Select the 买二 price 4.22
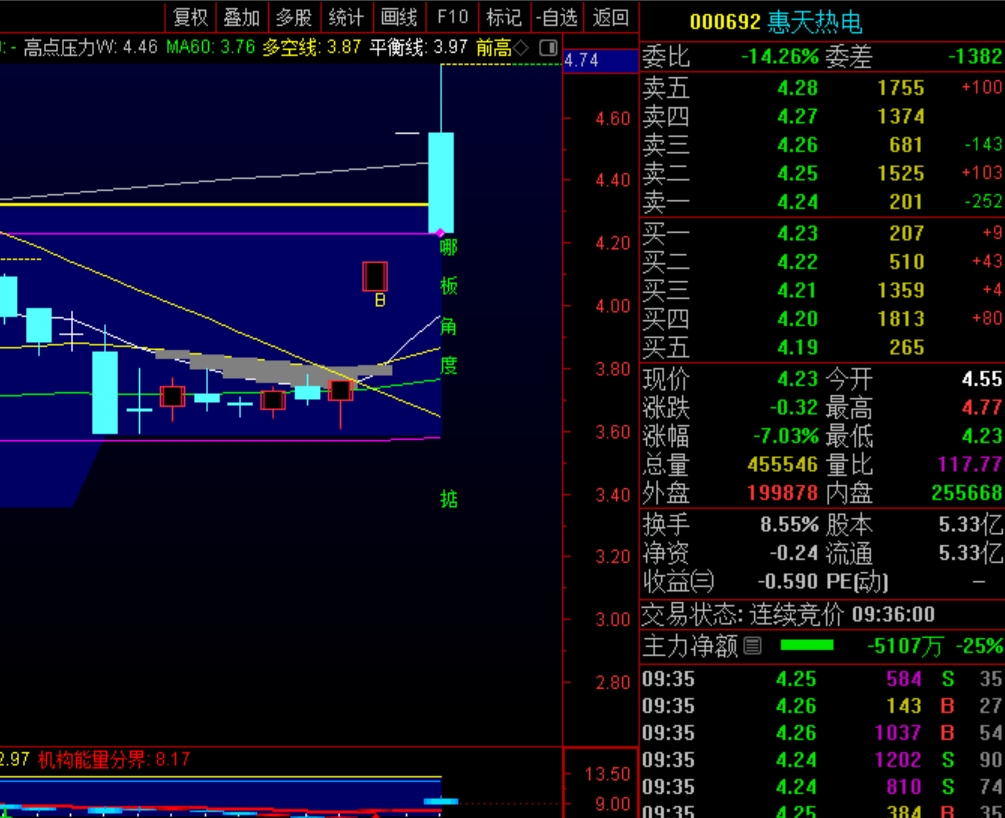Screen dimensions: 1005x818 coord(797,262)
